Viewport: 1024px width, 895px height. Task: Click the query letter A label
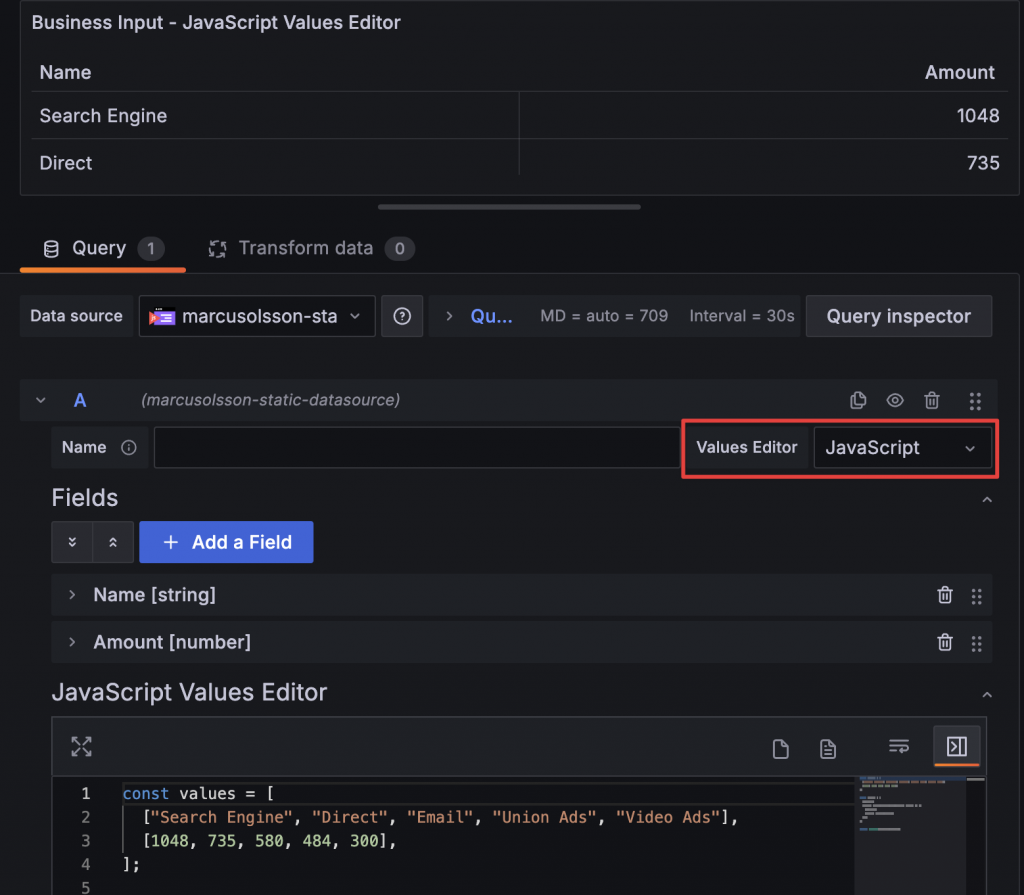(80, 400)
